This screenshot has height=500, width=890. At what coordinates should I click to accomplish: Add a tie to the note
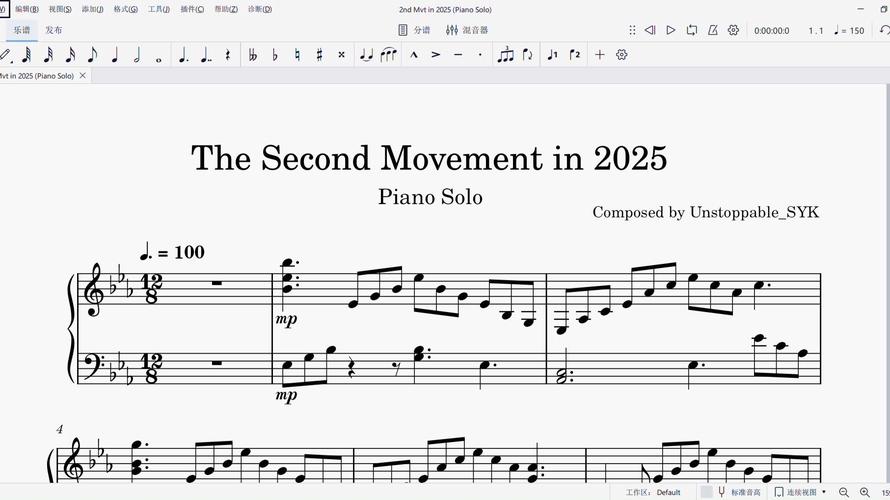(366, 55)
